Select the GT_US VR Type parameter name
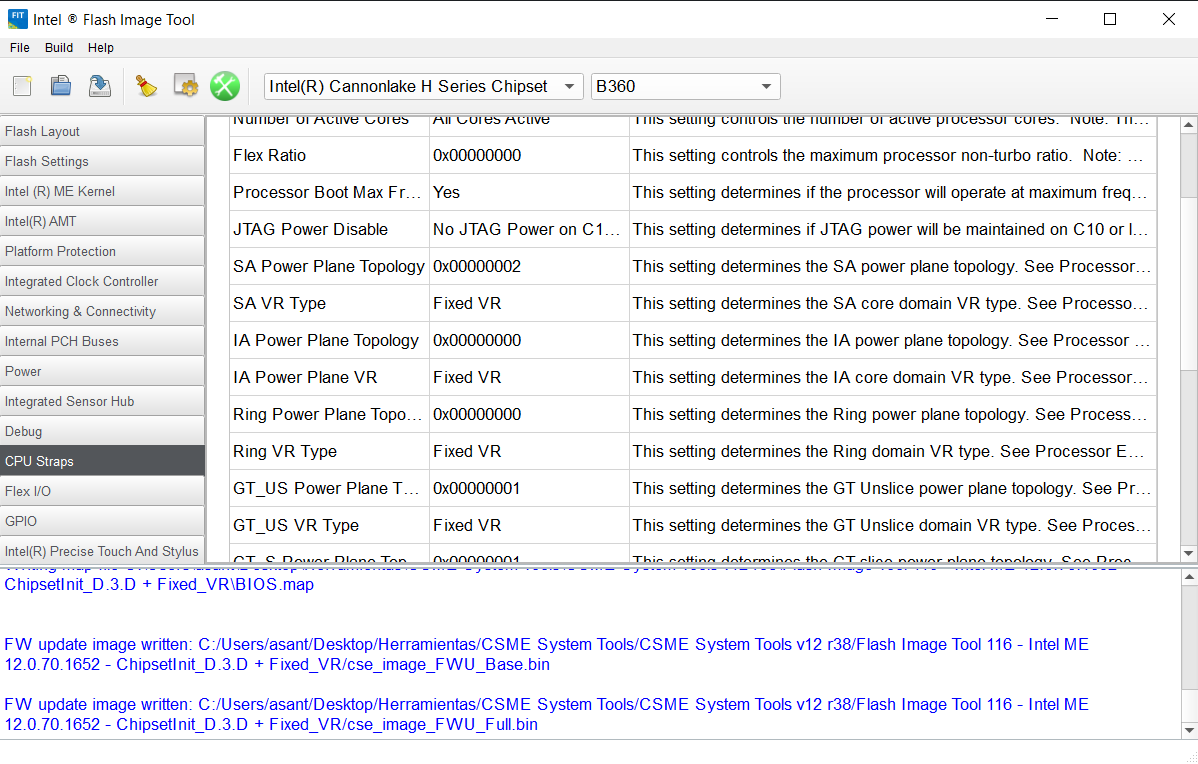 tap(329, 526)
